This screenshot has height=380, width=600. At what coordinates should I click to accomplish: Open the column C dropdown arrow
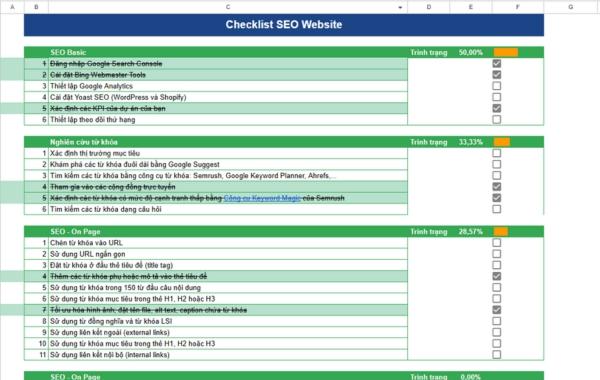click(x=400, y=7)
